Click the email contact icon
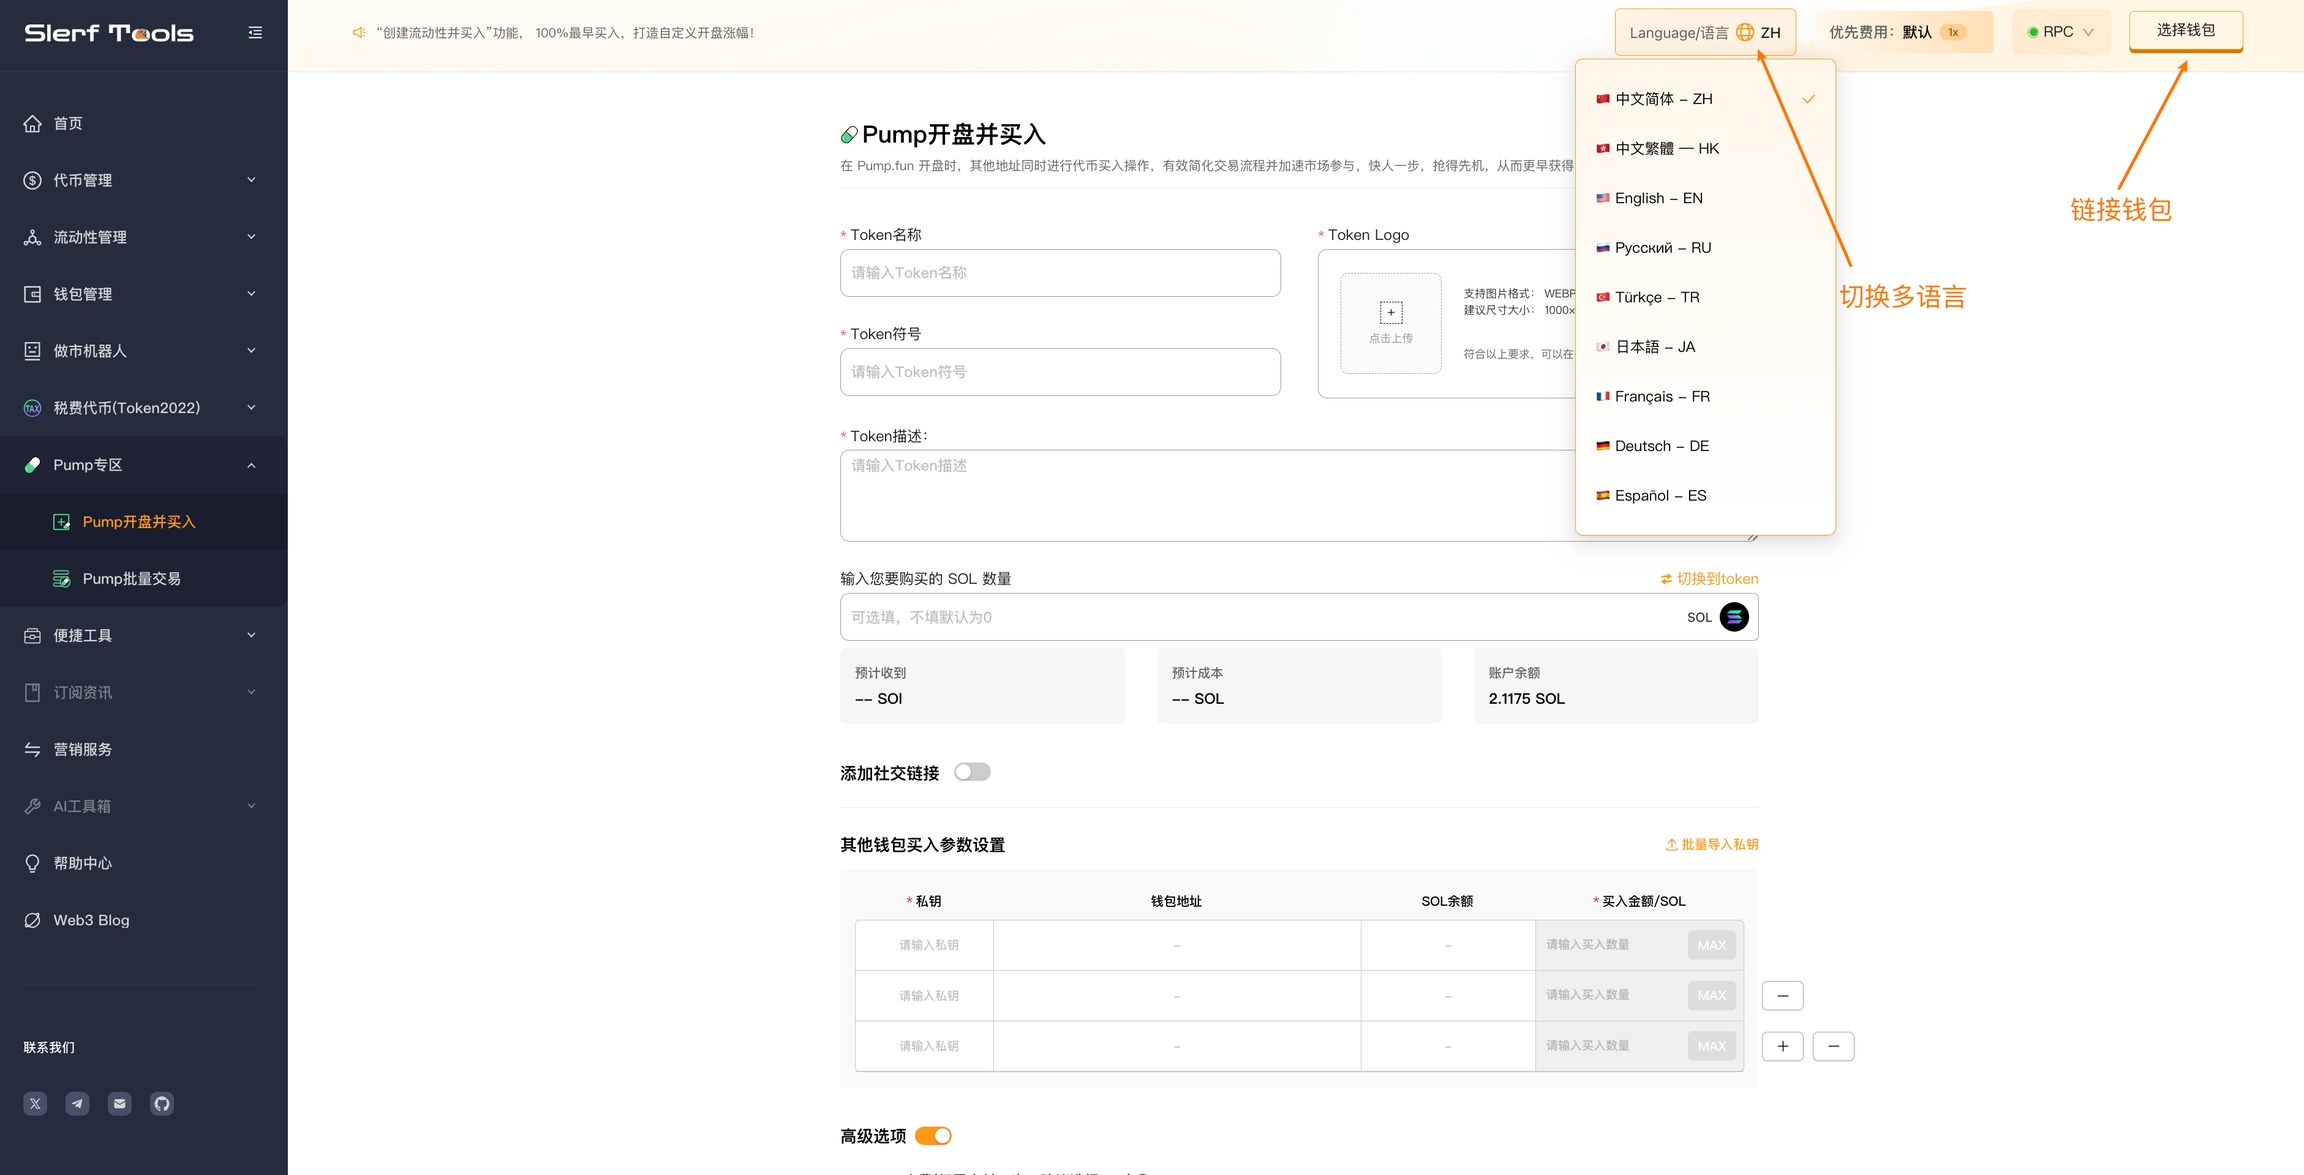This screenshot has height=1175, width=2304. pos(120,1104)
